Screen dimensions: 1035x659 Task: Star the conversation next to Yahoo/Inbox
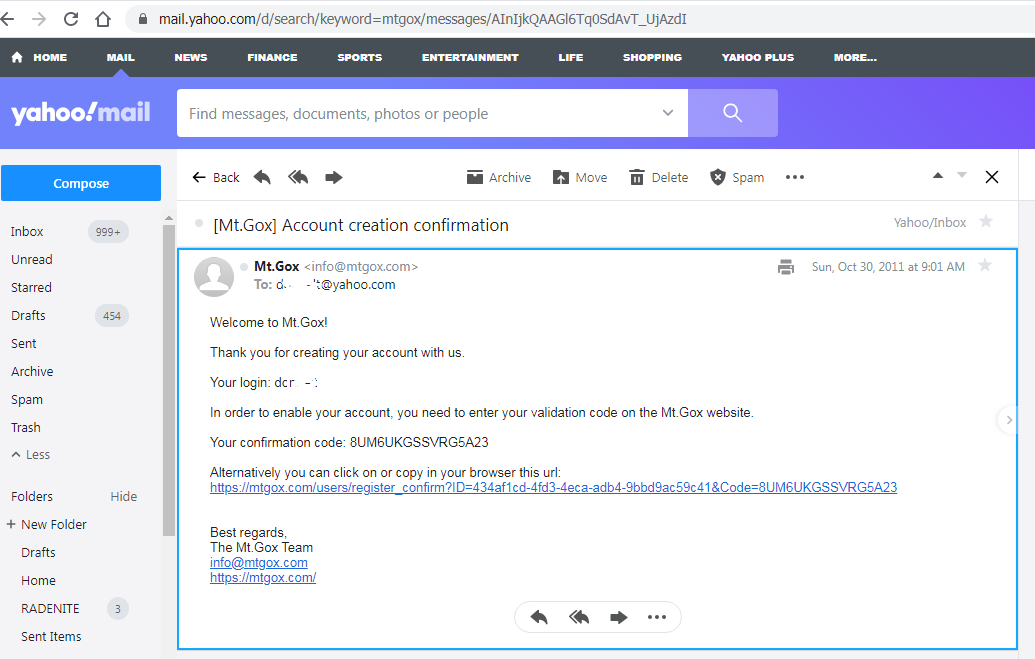[985, 221]
